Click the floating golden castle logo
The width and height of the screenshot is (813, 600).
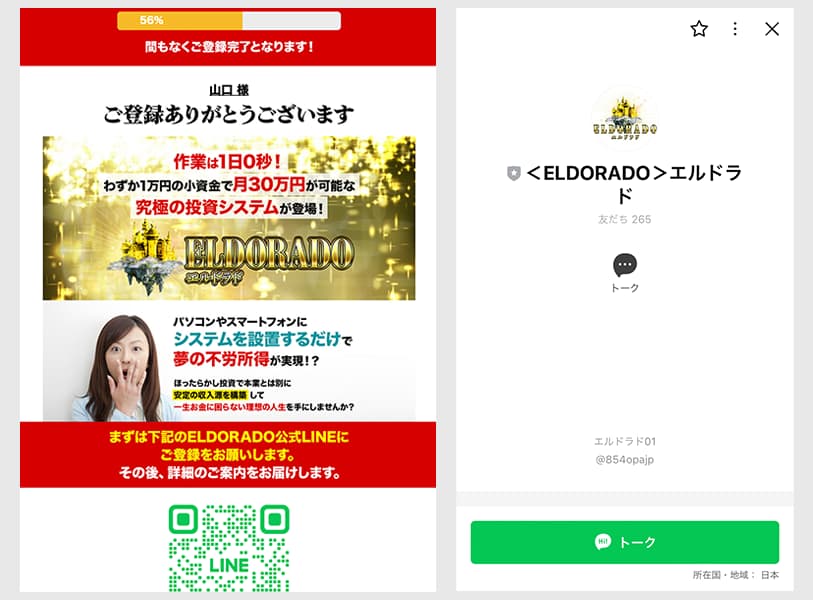pos(144,257)
